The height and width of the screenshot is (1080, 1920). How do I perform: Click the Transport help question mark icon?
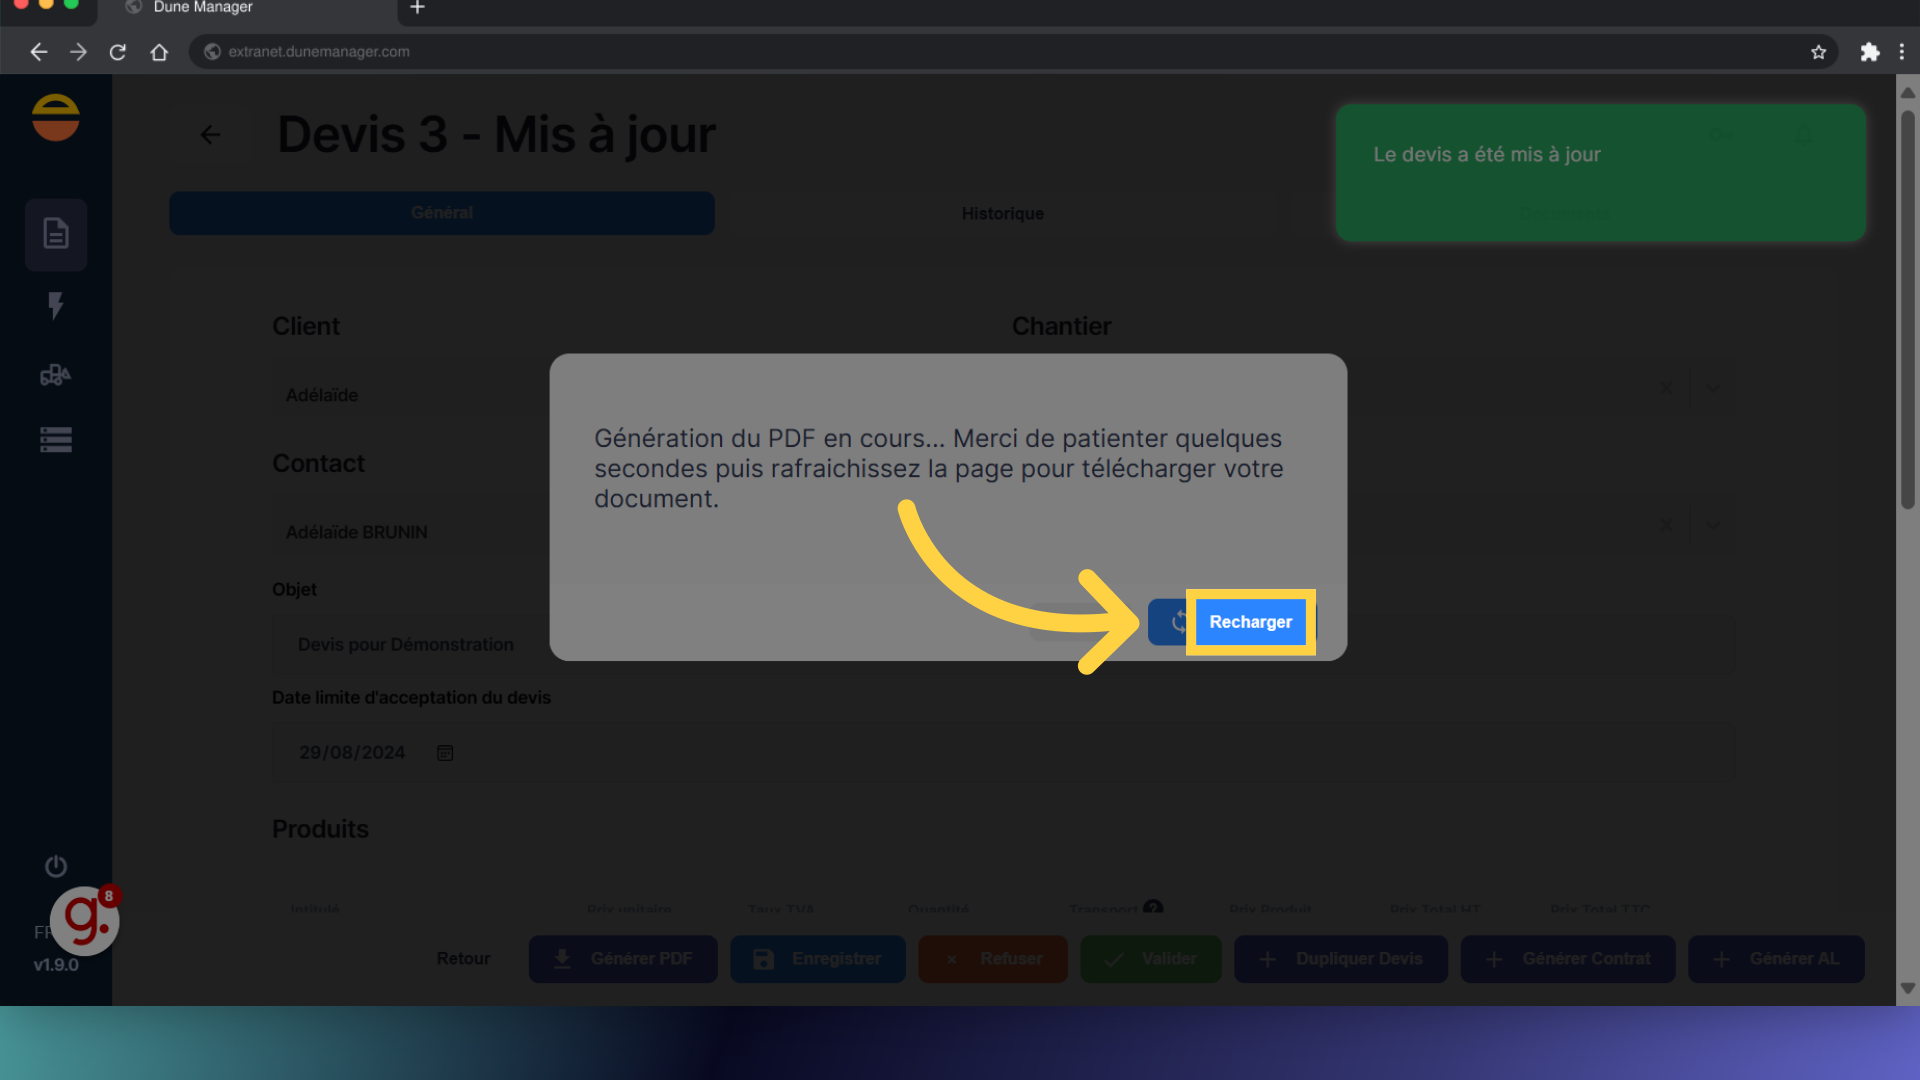[x=1153, y=907]
